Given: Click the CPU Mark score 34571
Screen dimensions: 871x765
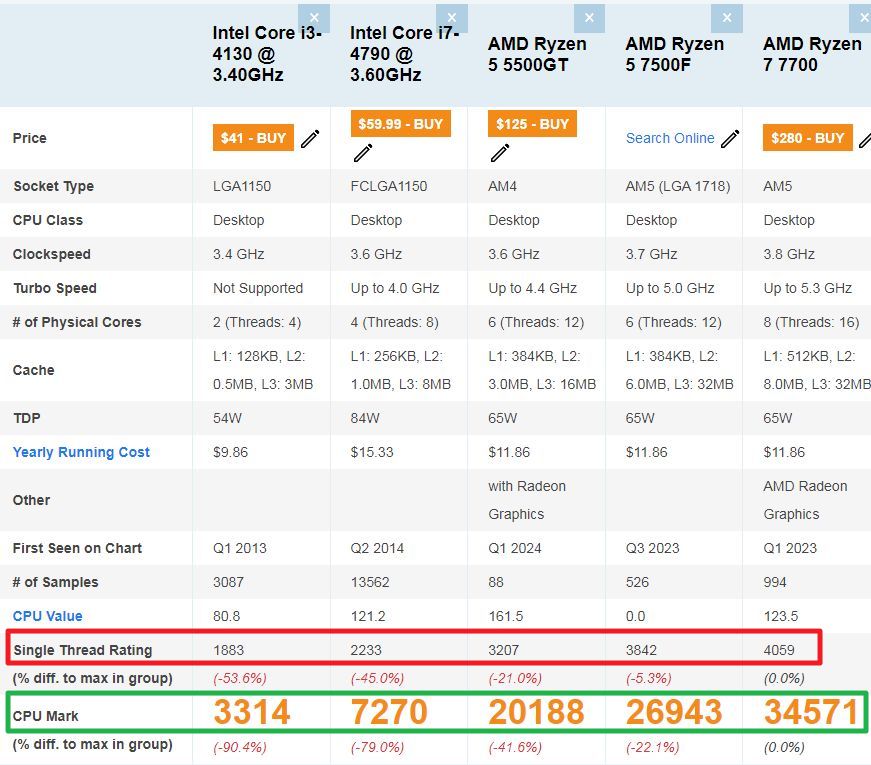Looking at the screenshot, I should (812, 712).
